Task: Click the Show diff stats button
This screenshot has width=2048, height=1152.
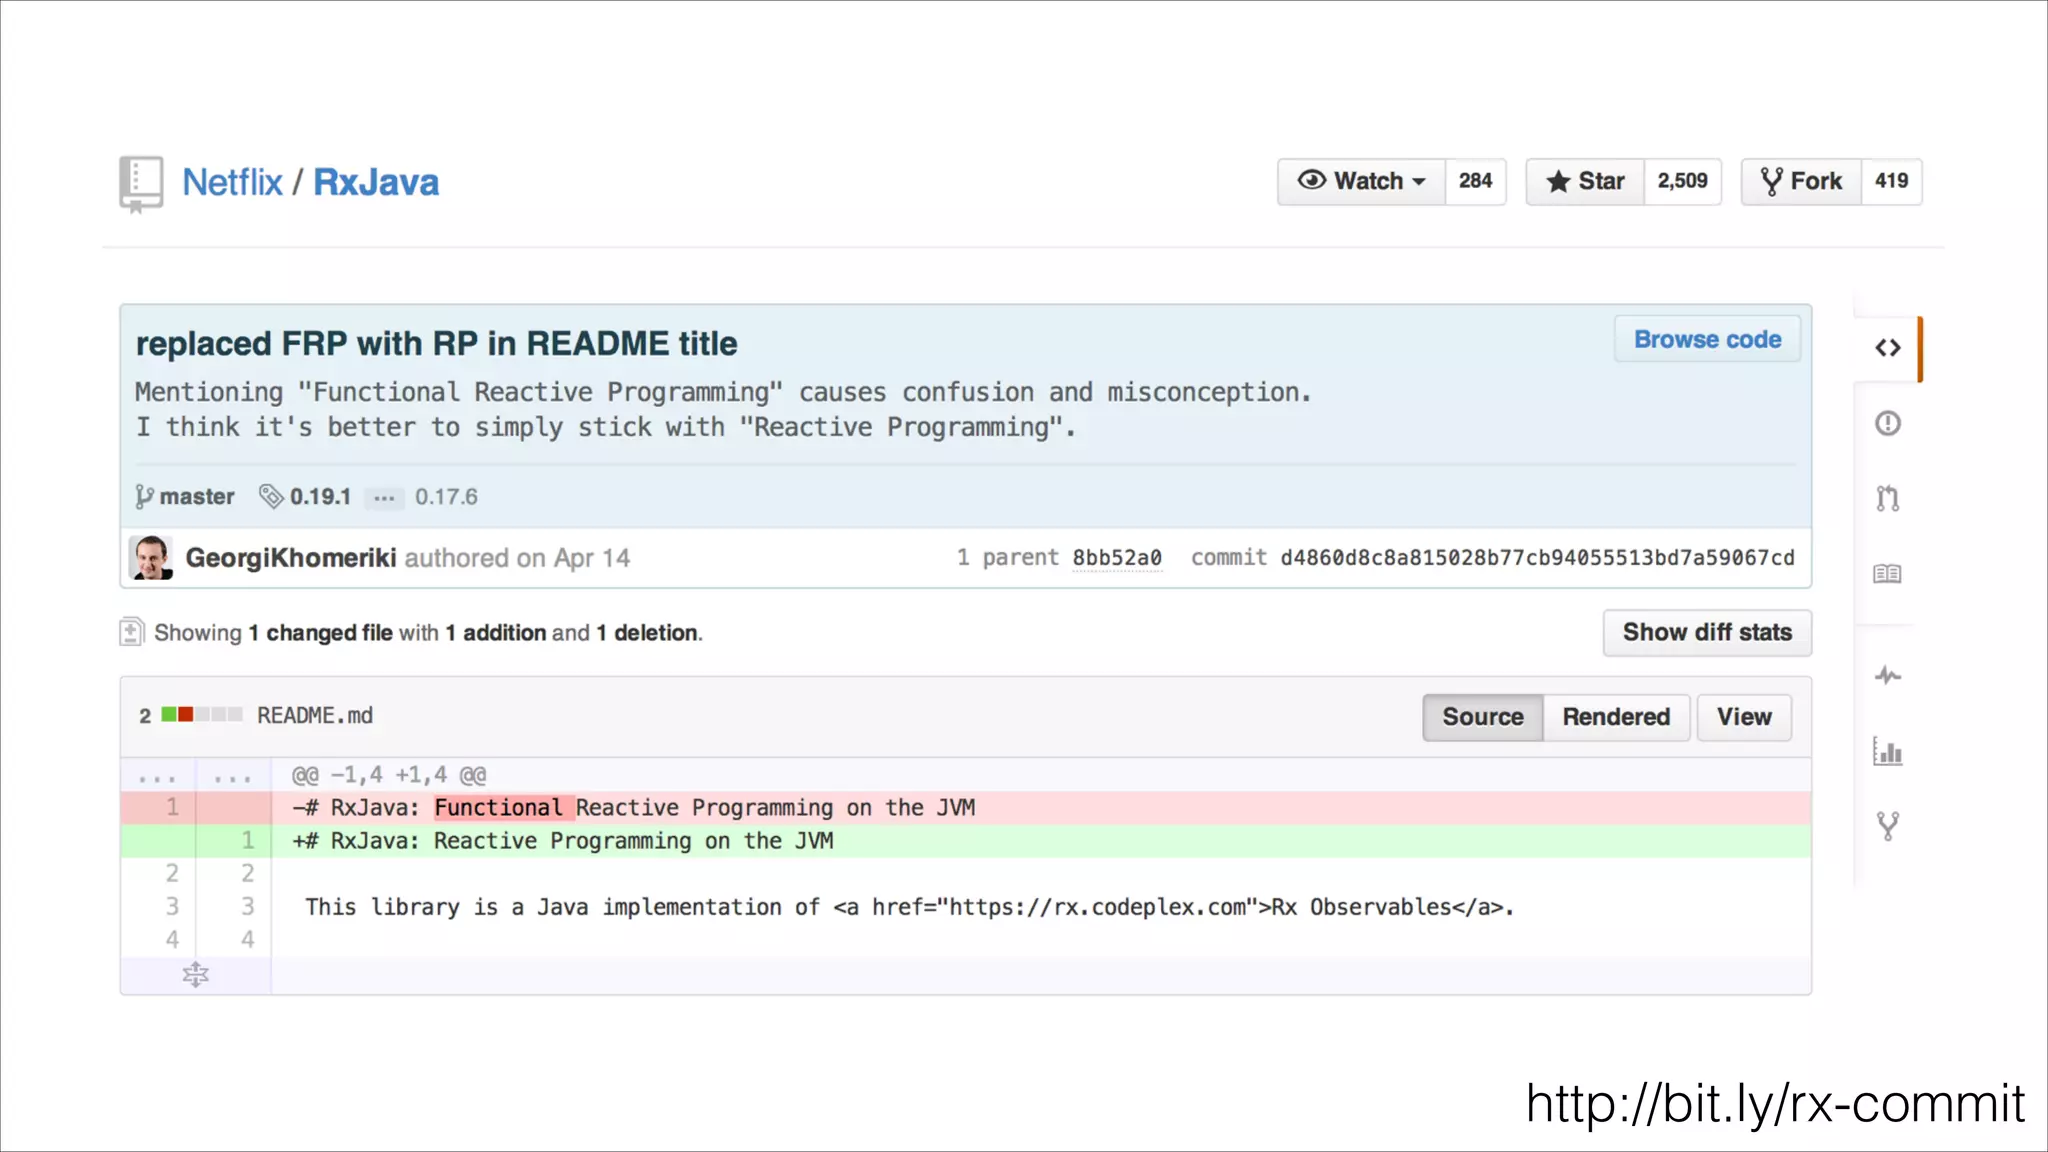Action: point(1707,633)
